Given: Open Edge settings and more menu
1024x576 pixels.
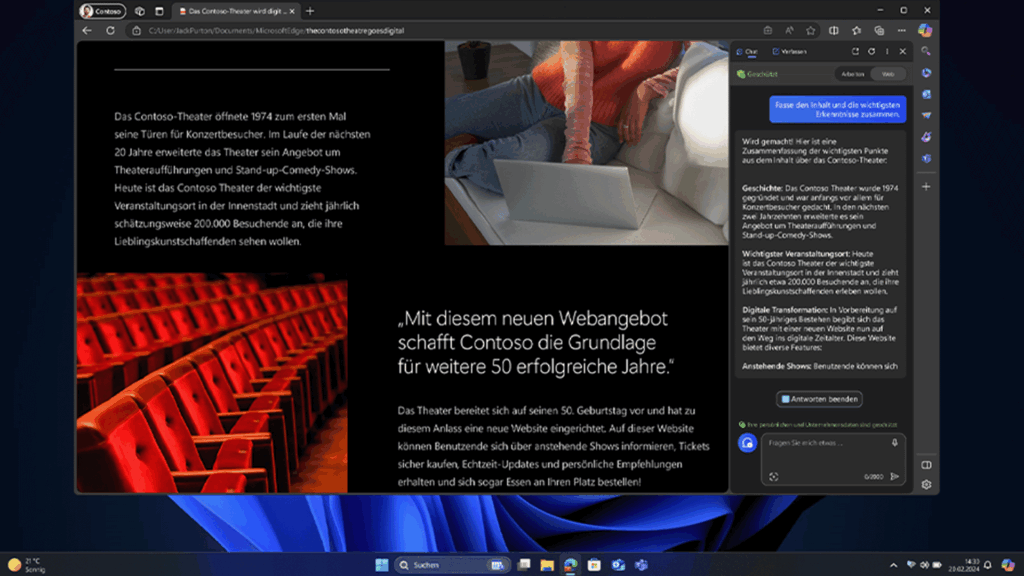Looking at the screenshot, I should [901, 30].
